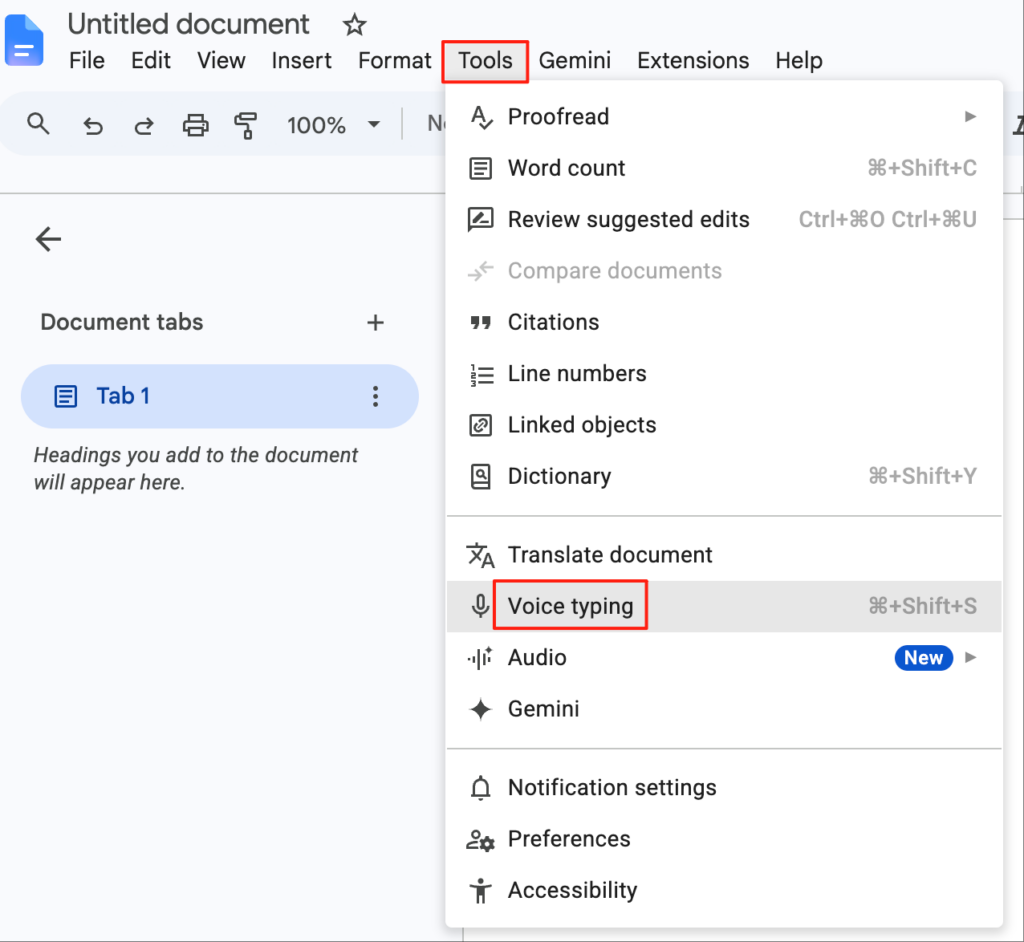Click the Google Docs home logo icon
This screenshot has width=1024, height=942.
coord(24,41)
